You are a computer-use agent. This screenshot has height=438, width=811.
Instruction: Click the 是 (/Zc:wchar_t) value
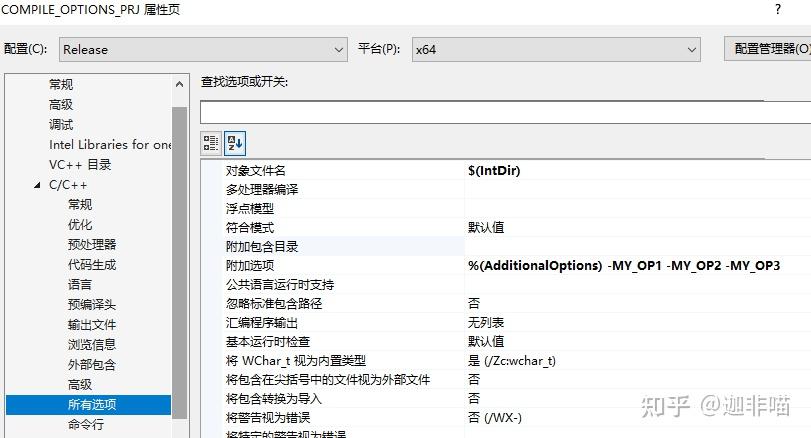[512, 361]
